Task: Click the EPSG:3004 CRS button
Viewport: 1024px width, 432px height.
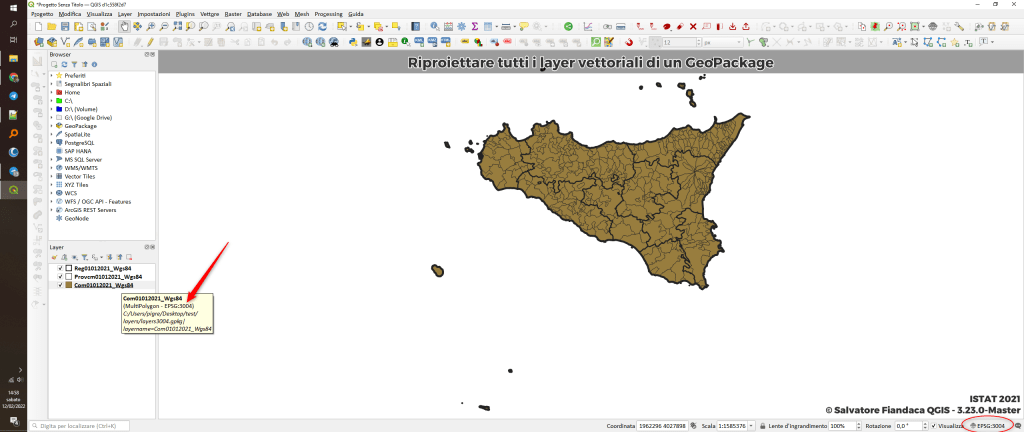Action: click(x=988, y=426)
